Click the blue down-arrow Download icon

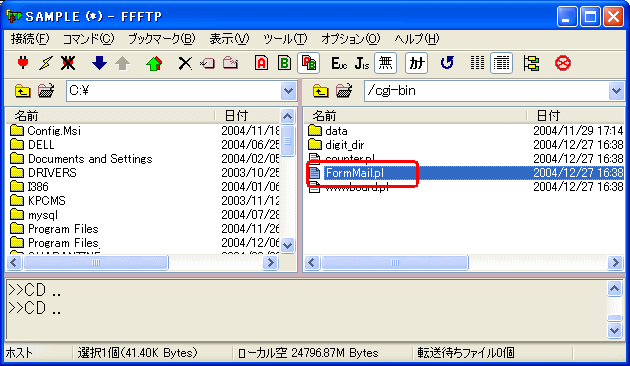coord(99,63)
